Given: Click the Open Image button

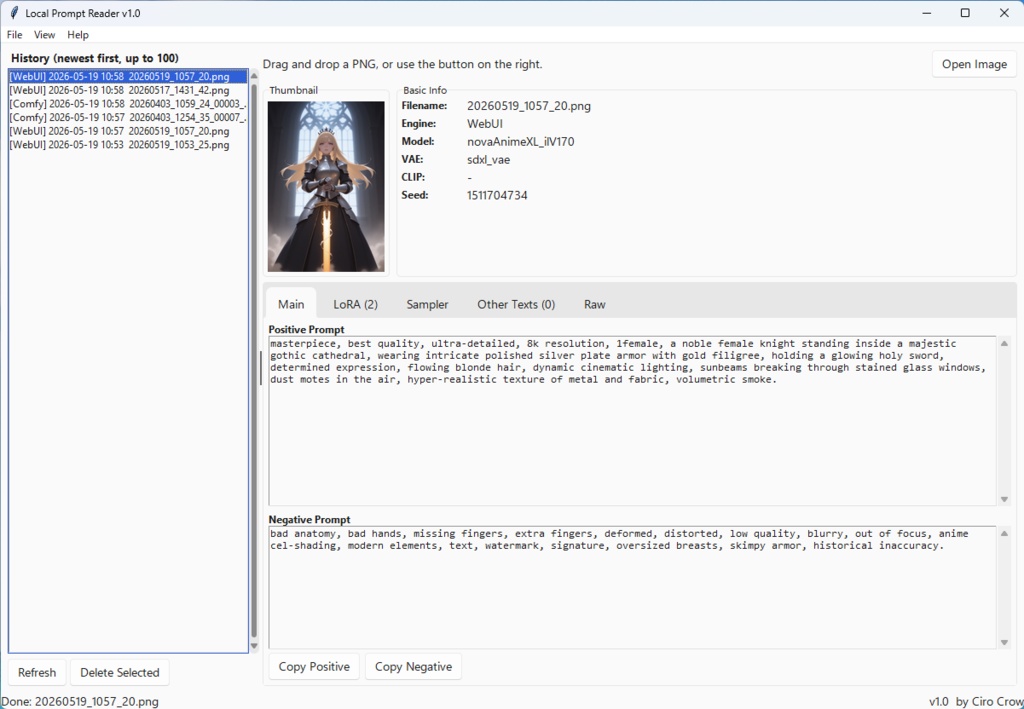Looking at the screenshot, I should coord(974,64).
